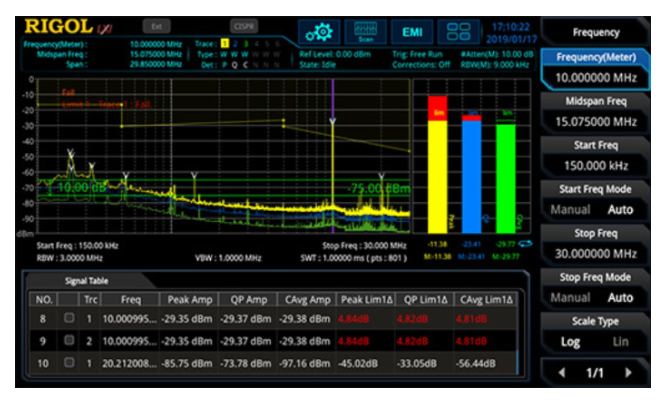Sort by the QP Amp column header

tap(248, 300)
